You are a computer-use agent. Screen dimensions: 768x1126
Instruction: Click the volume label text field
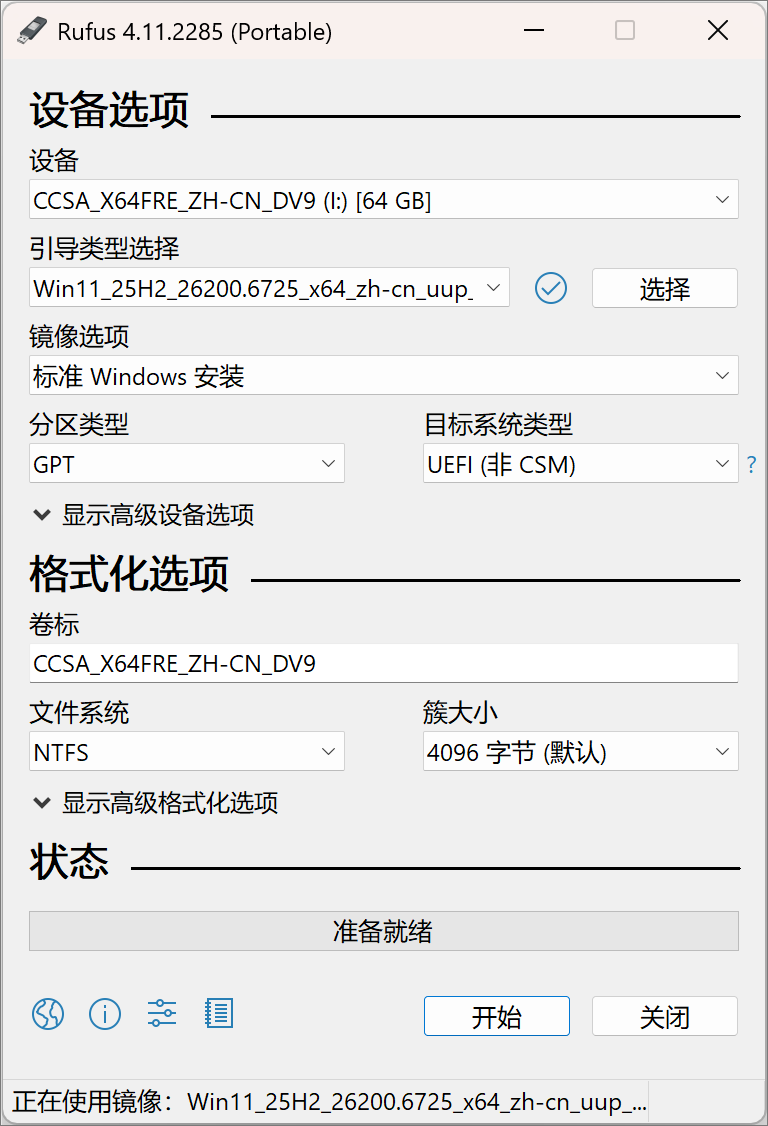click(x=383, y=663)
